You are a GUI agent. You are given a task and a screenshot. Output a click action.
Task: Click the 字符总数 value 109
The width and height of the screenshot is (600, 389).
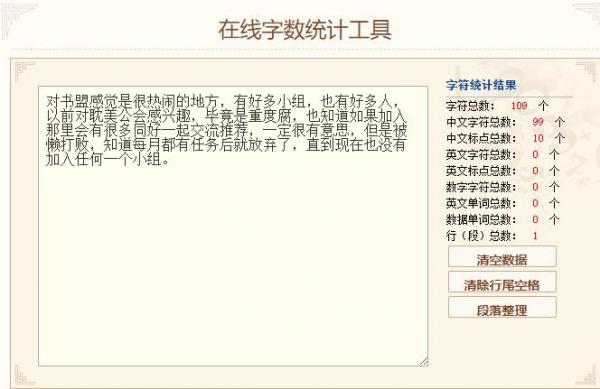click(519, 106)
